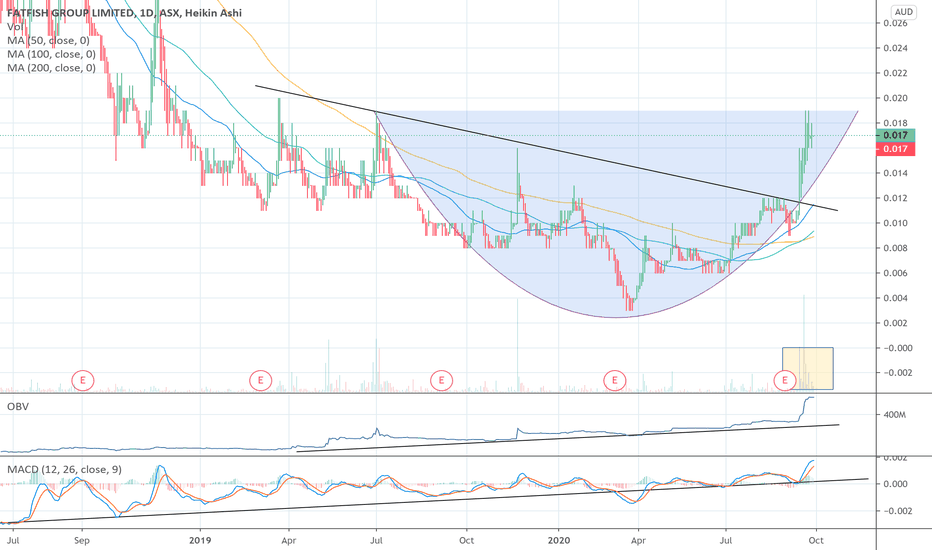Click the 0.020 price scale label

895,98
